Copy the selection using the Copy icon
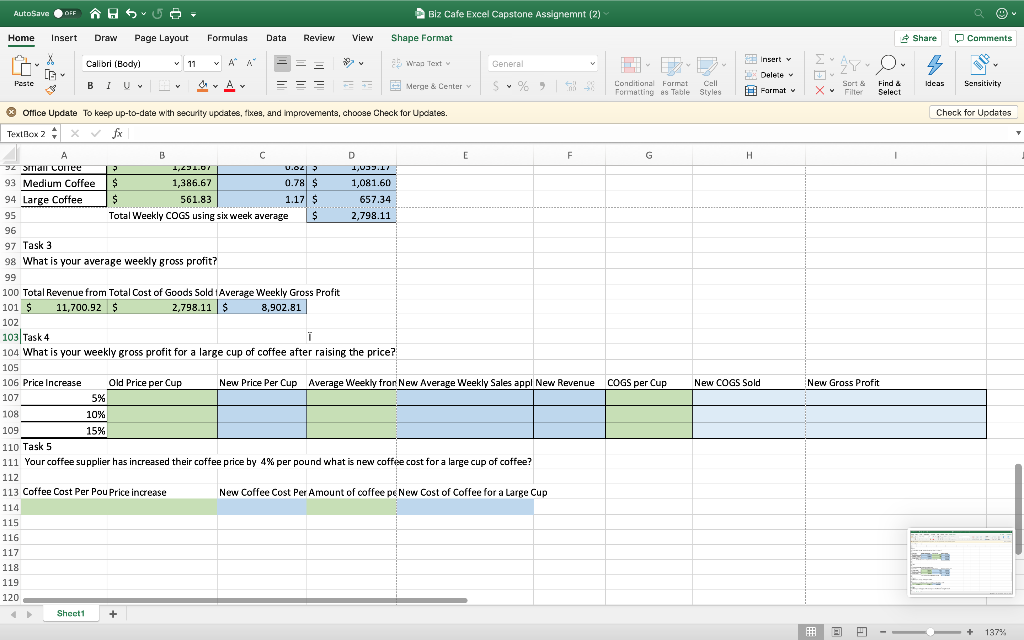The height and width of the screenshot is (640, 1024). [50, 75]
